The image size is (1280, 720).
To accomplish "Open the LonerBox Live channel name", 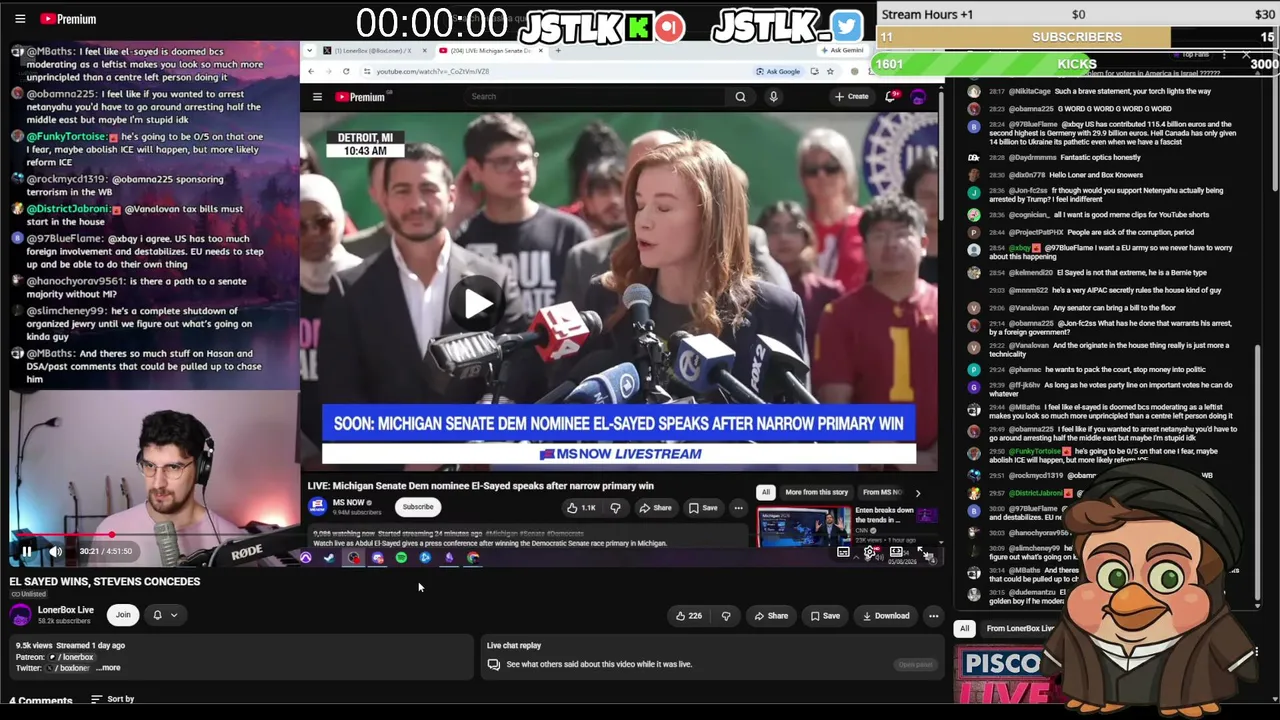I will [x=66, y=610].
